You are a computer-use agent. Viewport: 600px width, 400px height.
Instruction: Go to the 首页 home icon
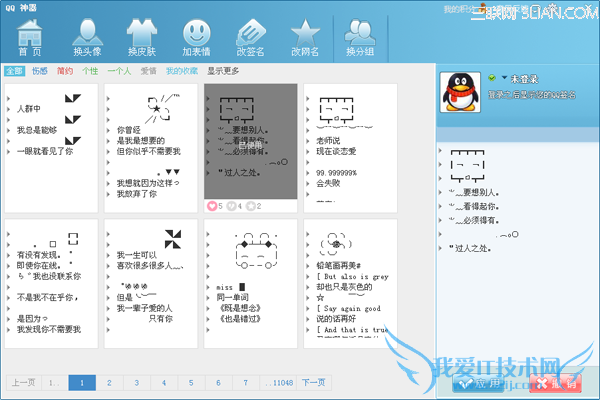[x=30, y=38]
